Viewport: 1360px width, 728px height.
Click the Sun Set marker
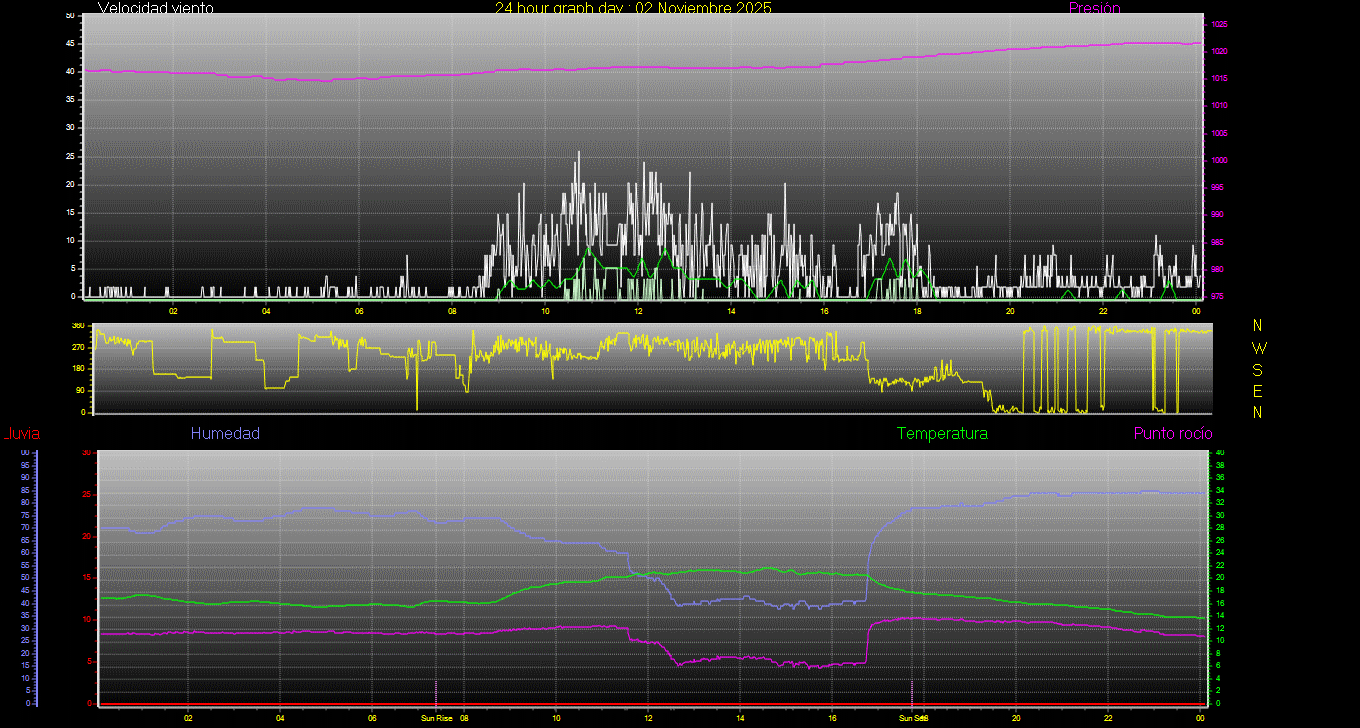point(912,718)
